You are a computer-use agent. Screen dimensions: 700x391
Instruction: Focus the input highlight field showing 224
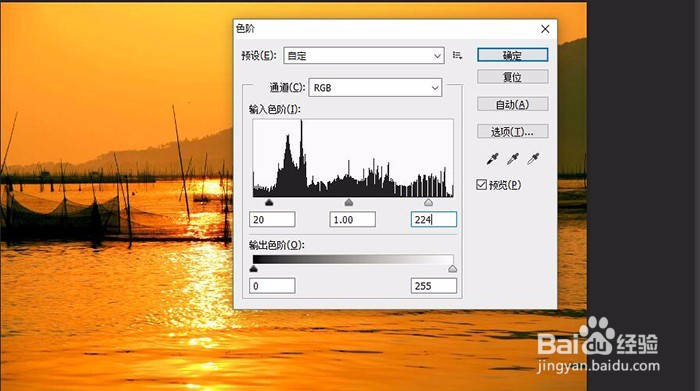click(x=434, y=219)
